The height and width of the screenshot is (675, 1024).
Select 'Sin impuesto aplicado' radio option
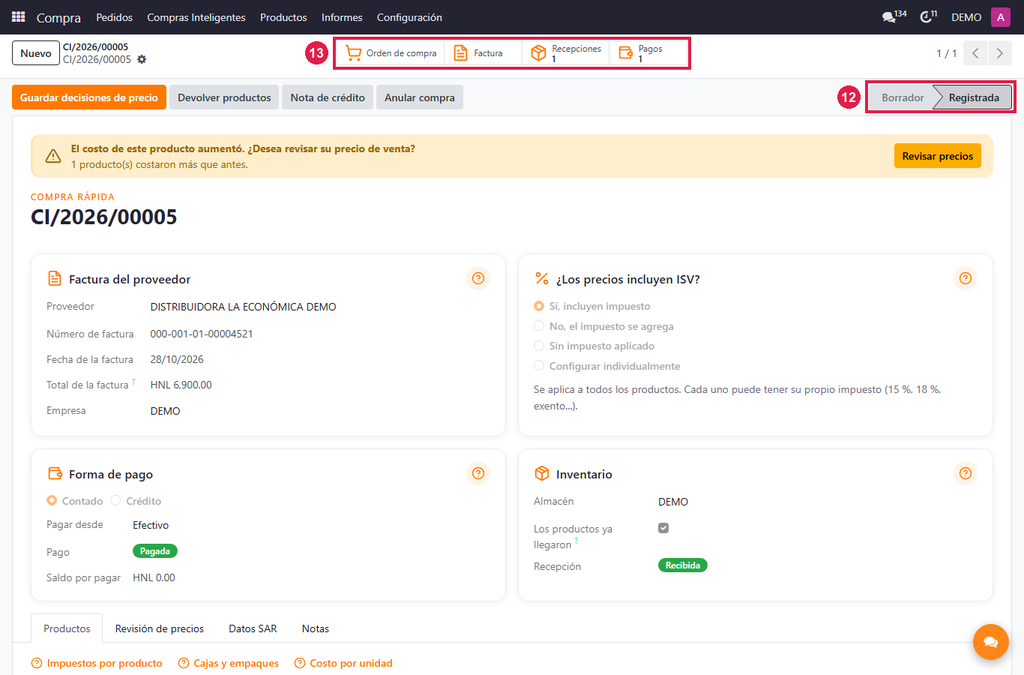coord(539,346)
